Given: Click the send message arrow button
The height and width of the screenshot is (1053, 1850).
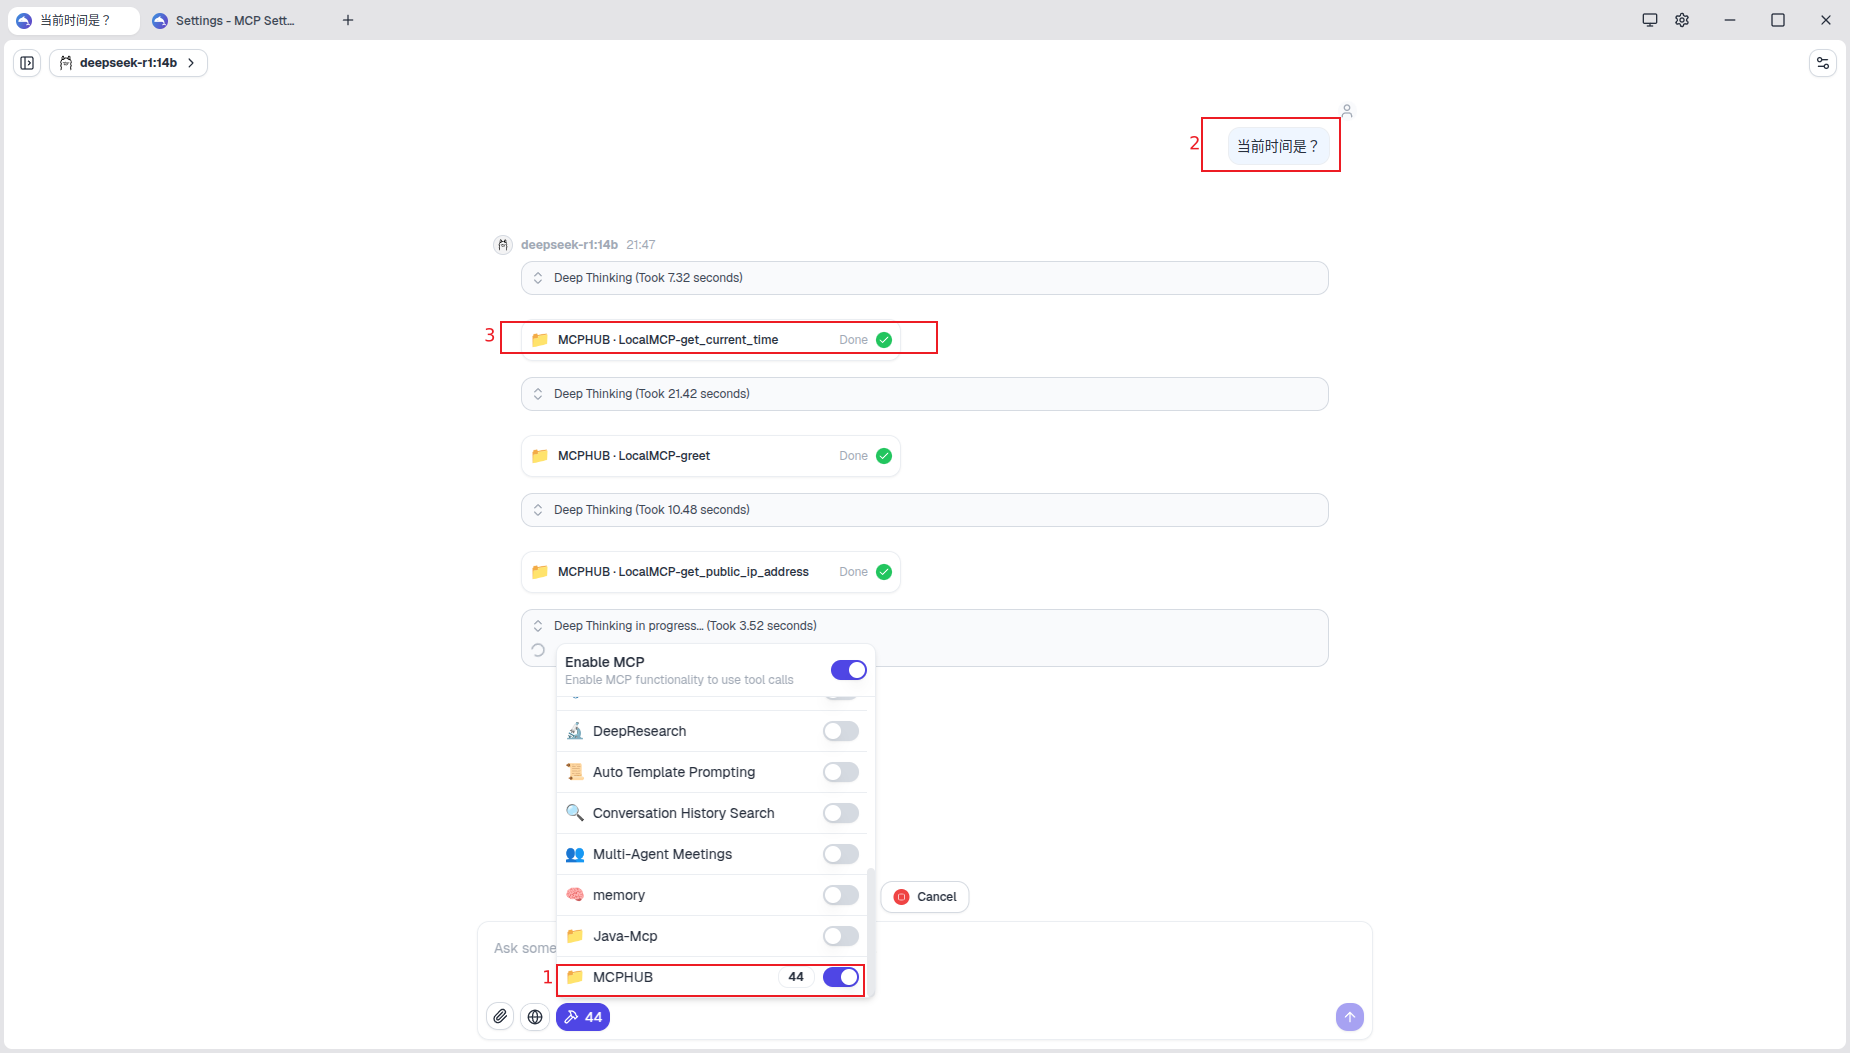Looking at the screenshot, I should click(1349, 1017).
